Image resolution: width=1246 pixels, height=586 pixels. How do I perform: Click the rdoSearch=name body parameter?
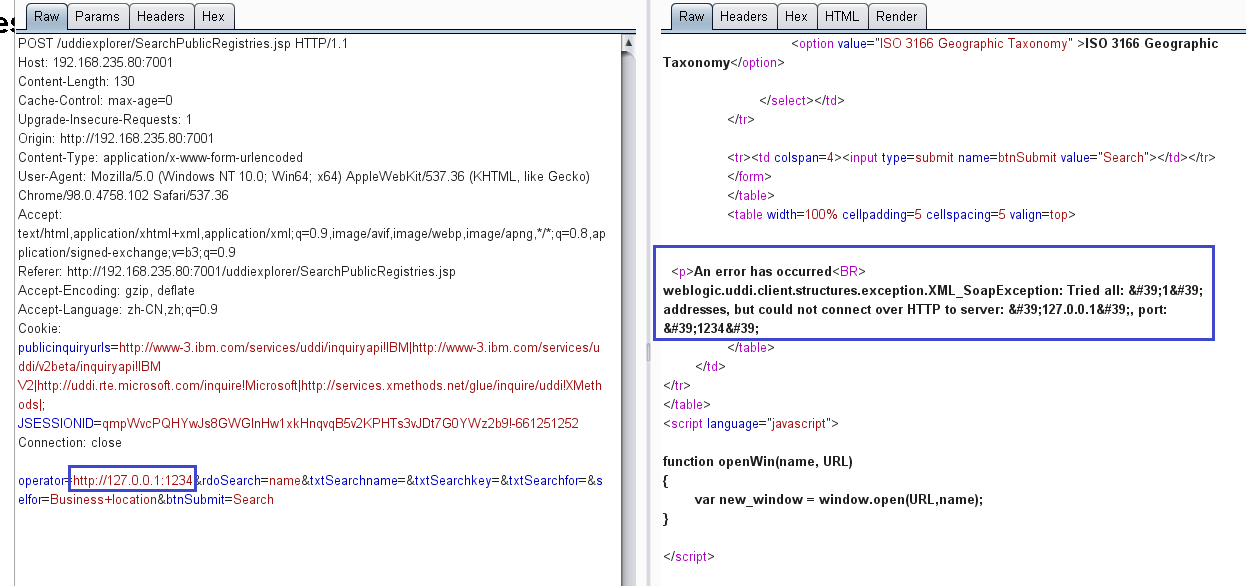251,481
